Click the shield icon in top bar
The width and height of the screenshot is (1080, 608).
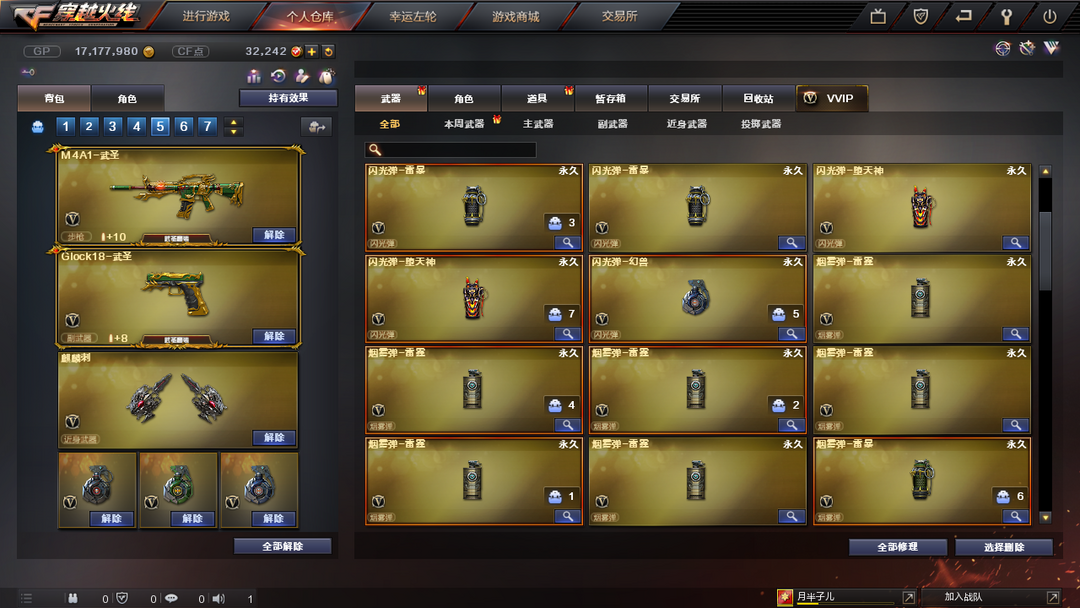[920, 16]
